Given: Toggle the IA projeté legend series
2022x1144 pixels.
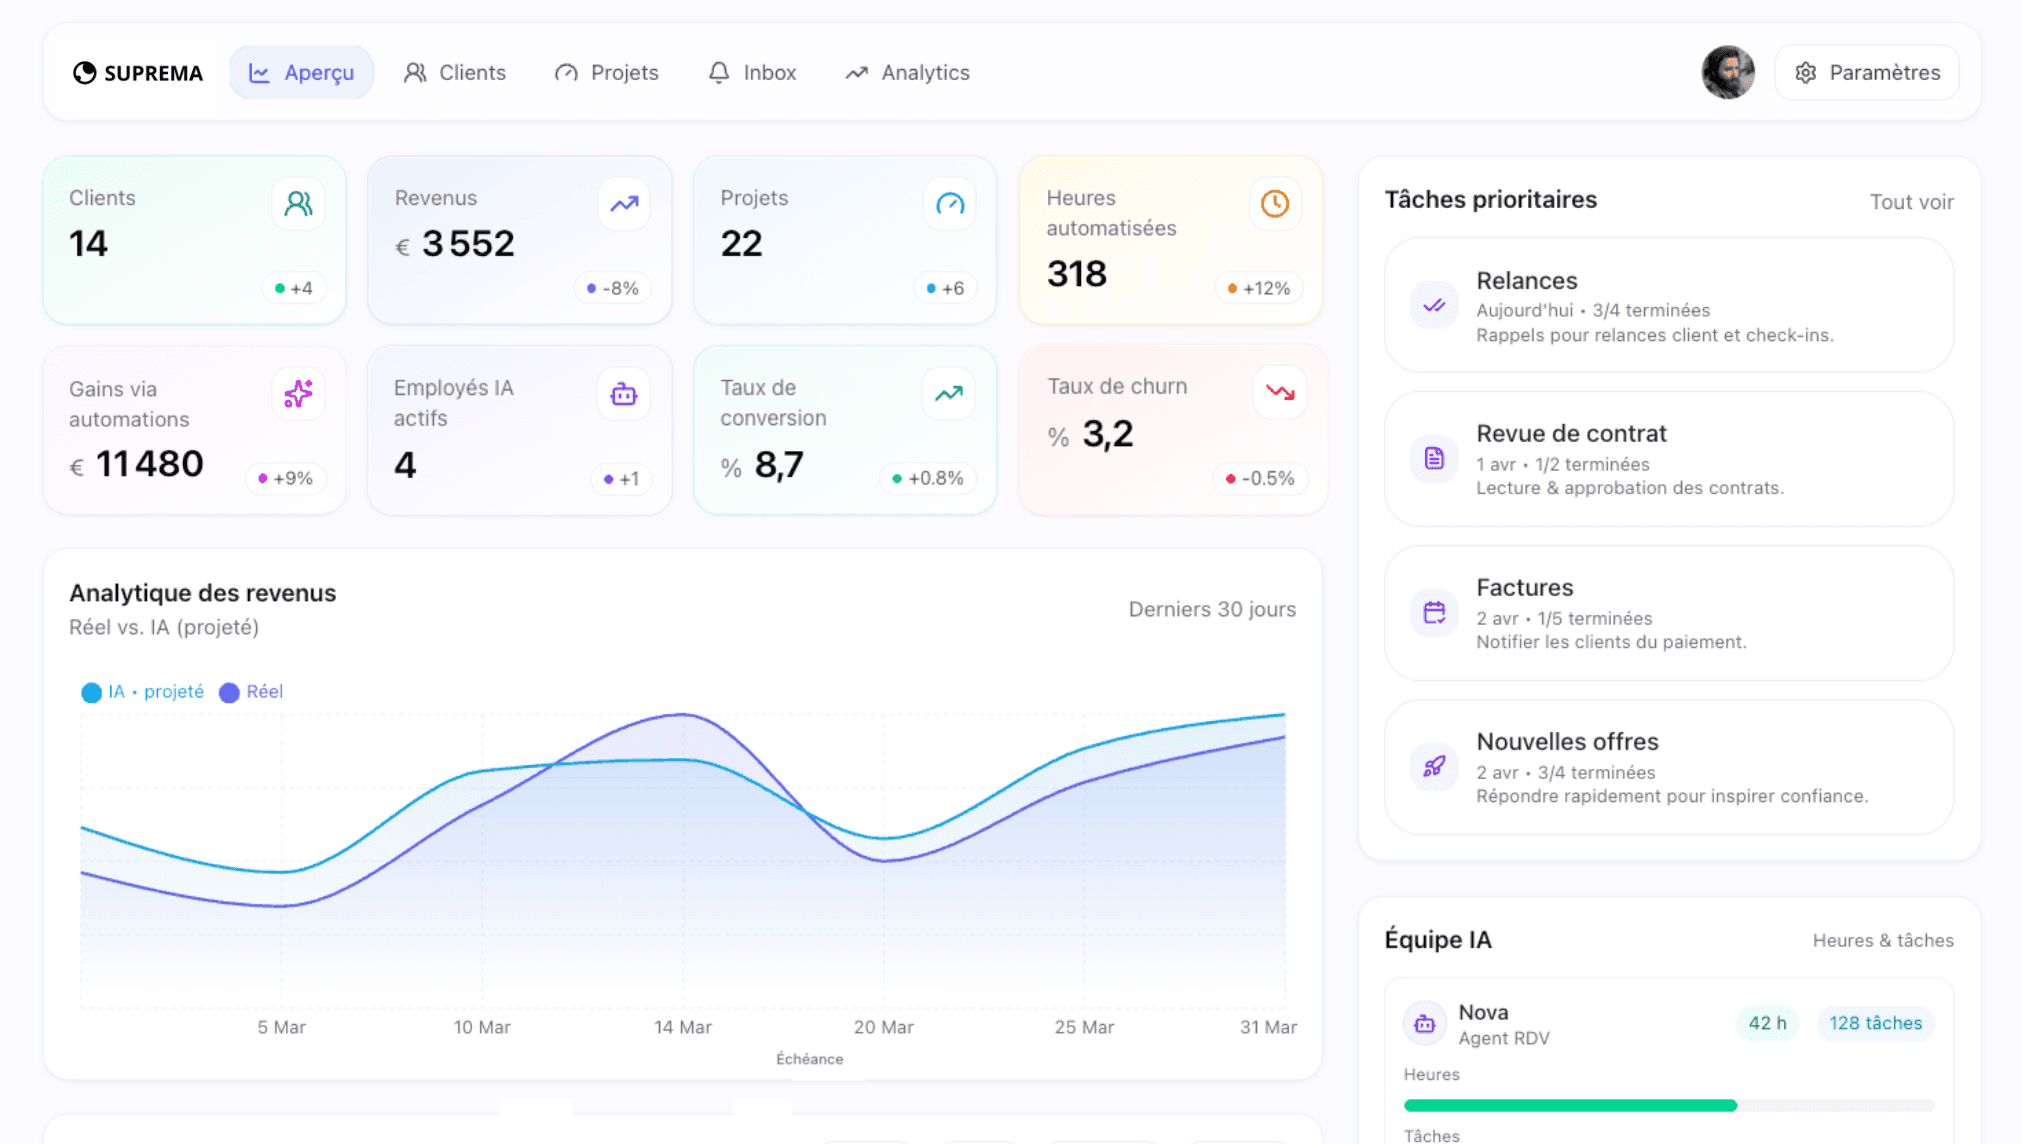Looking at the screenshot, I should pyautogui.click(x=142, y=692).
